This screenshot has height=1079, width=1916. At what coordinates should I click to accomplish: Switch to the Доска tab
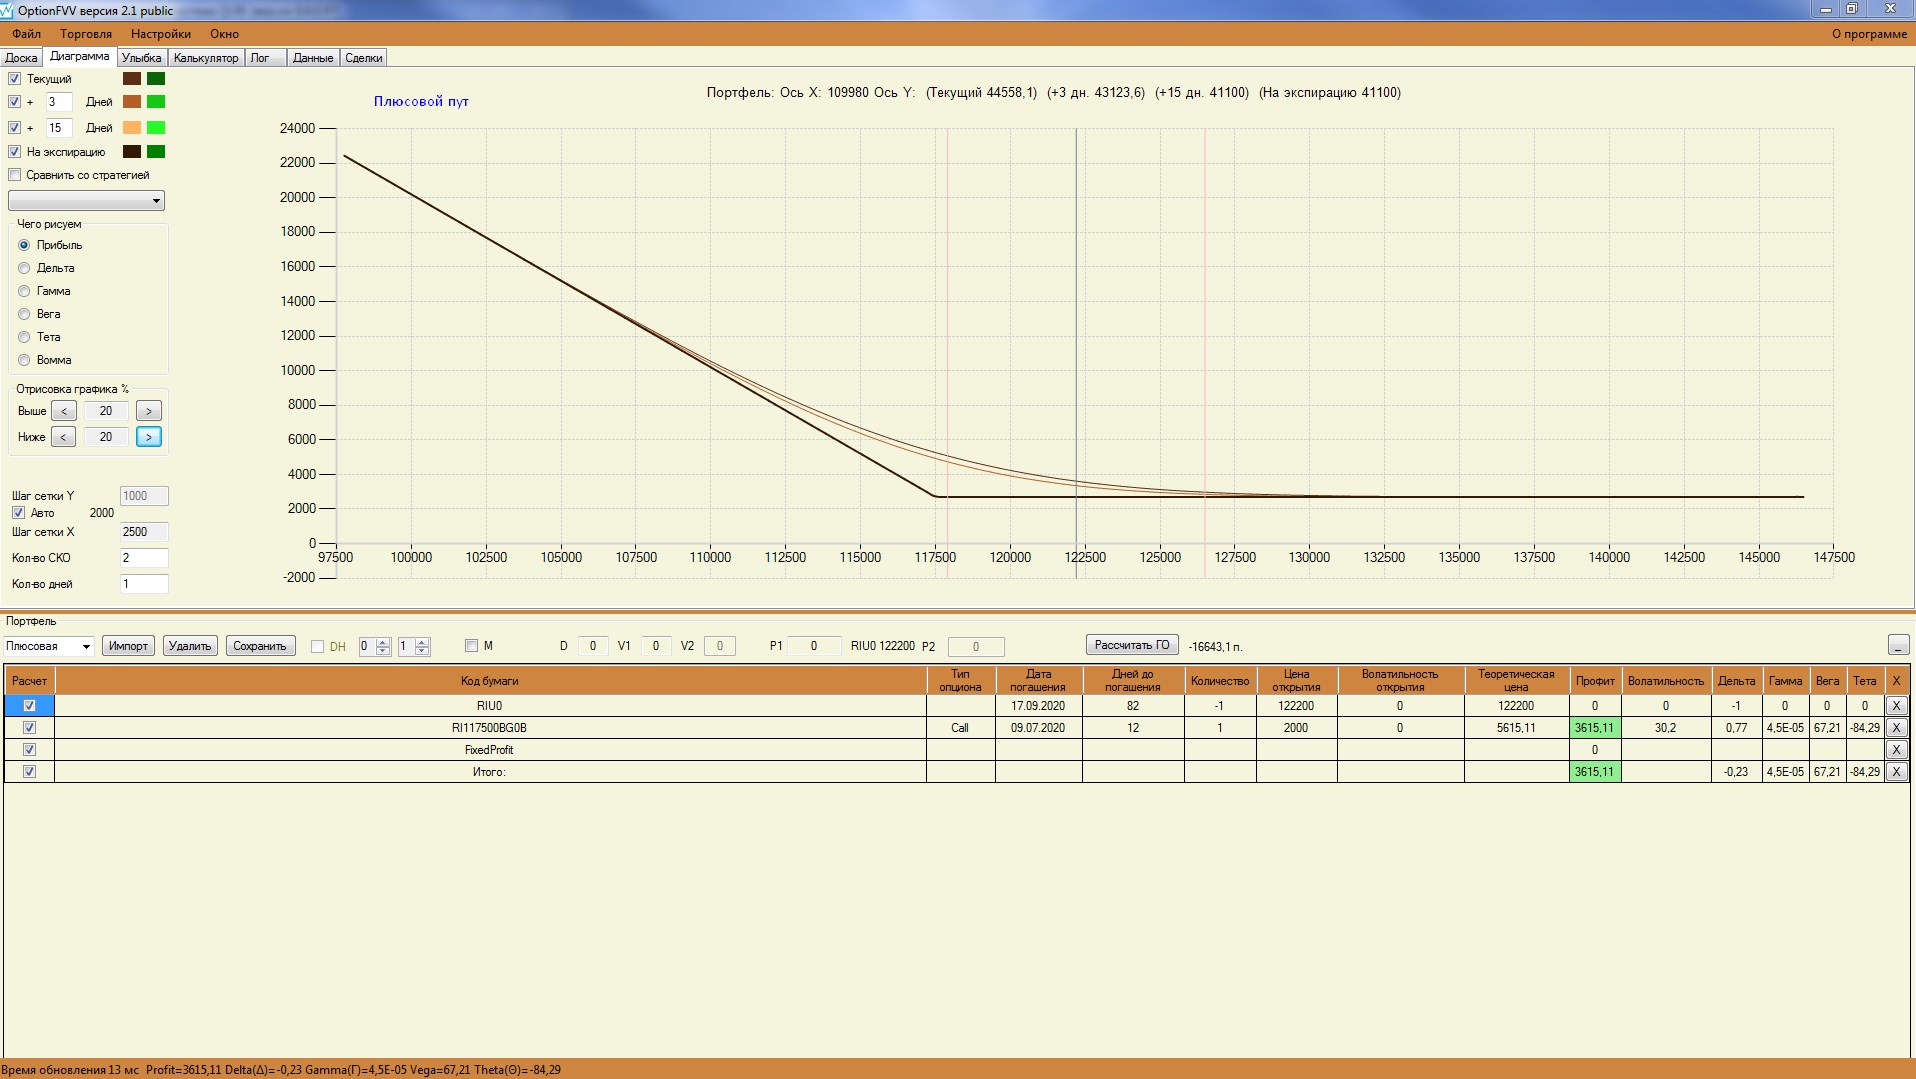click(x=21, y=58)
